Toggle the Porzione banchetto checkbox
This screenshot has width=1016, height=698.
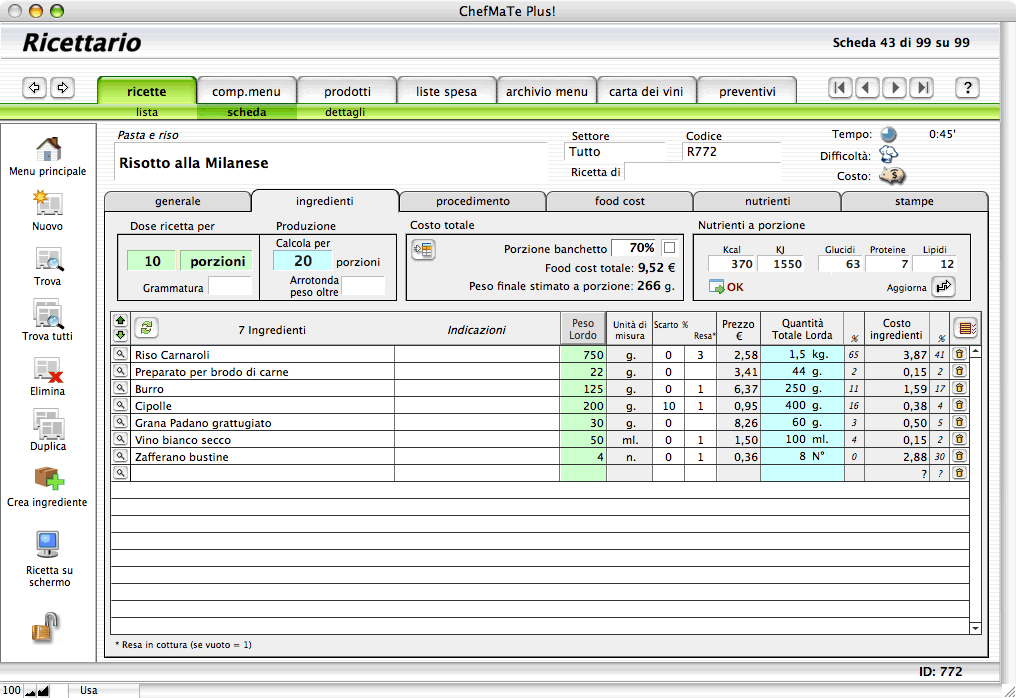pos(669,248)
